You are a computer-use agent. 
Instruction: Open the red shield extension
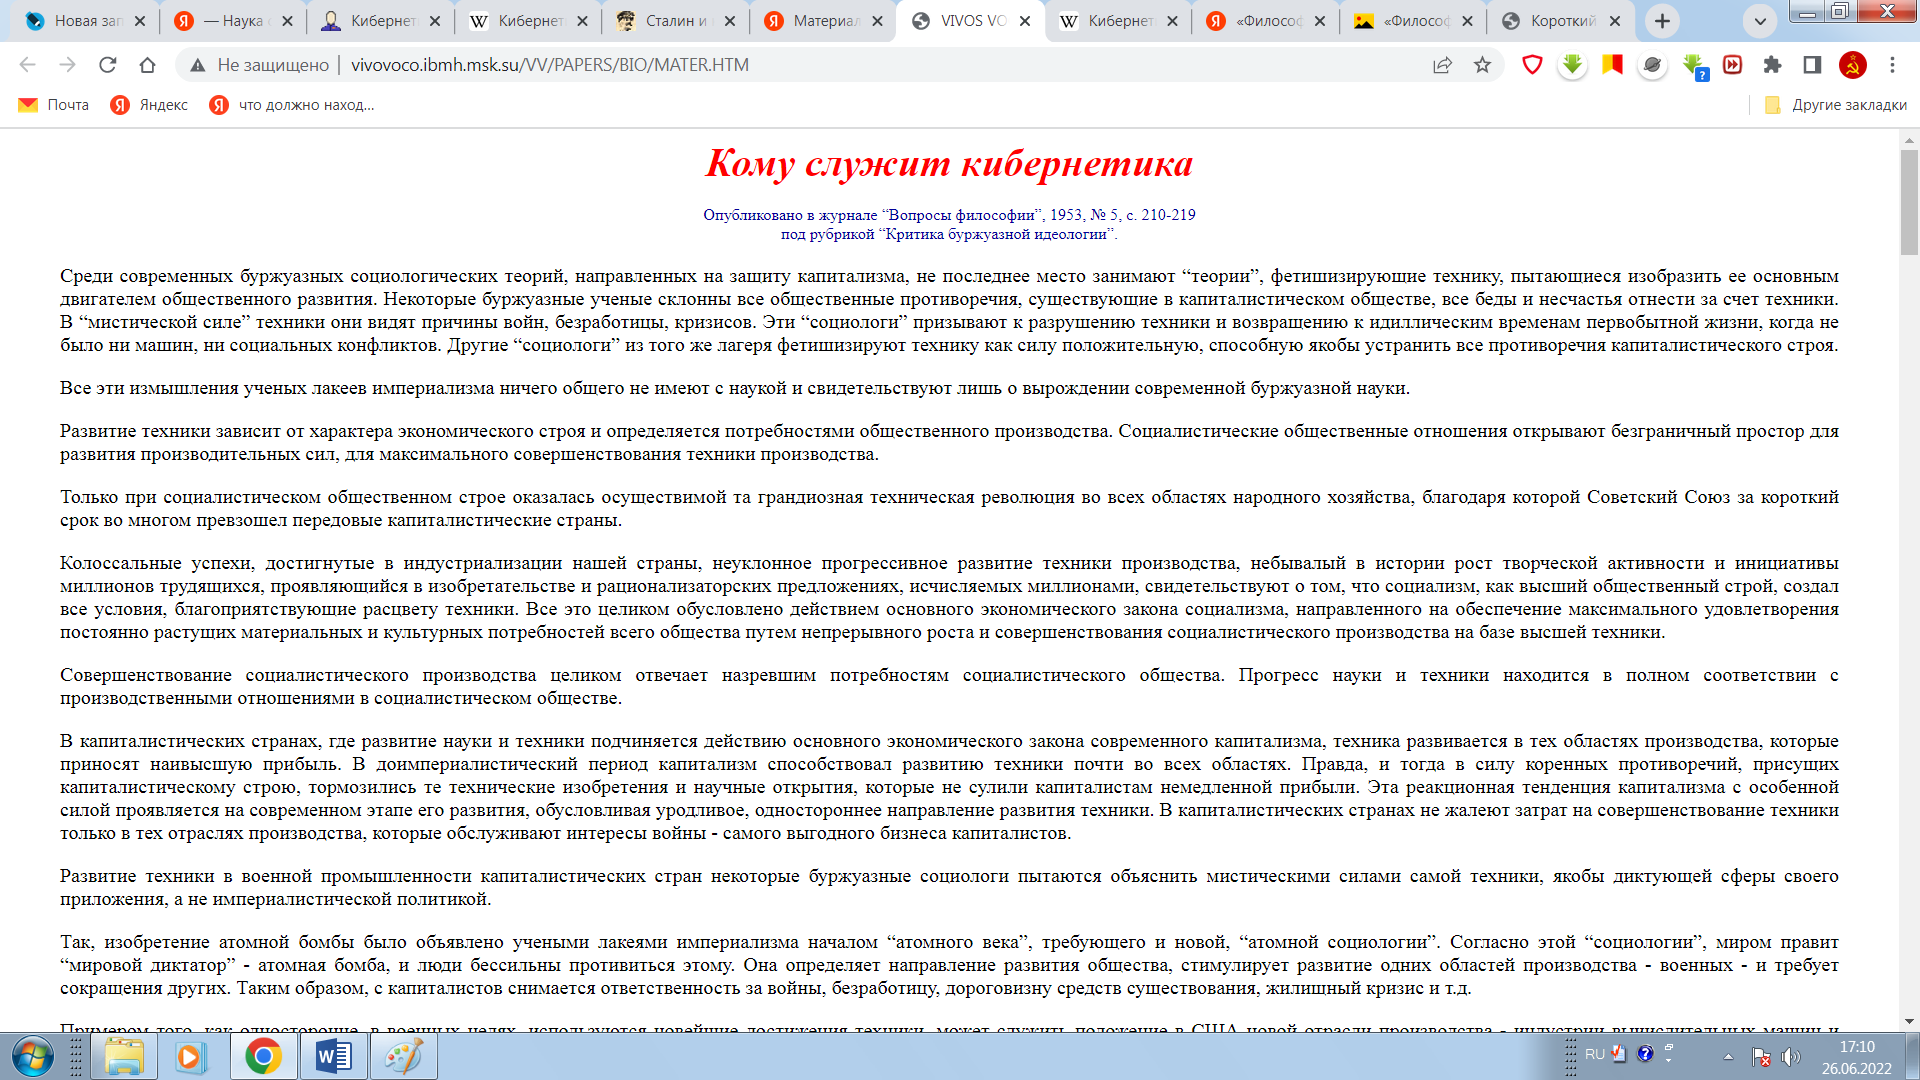coord(1532,65)
